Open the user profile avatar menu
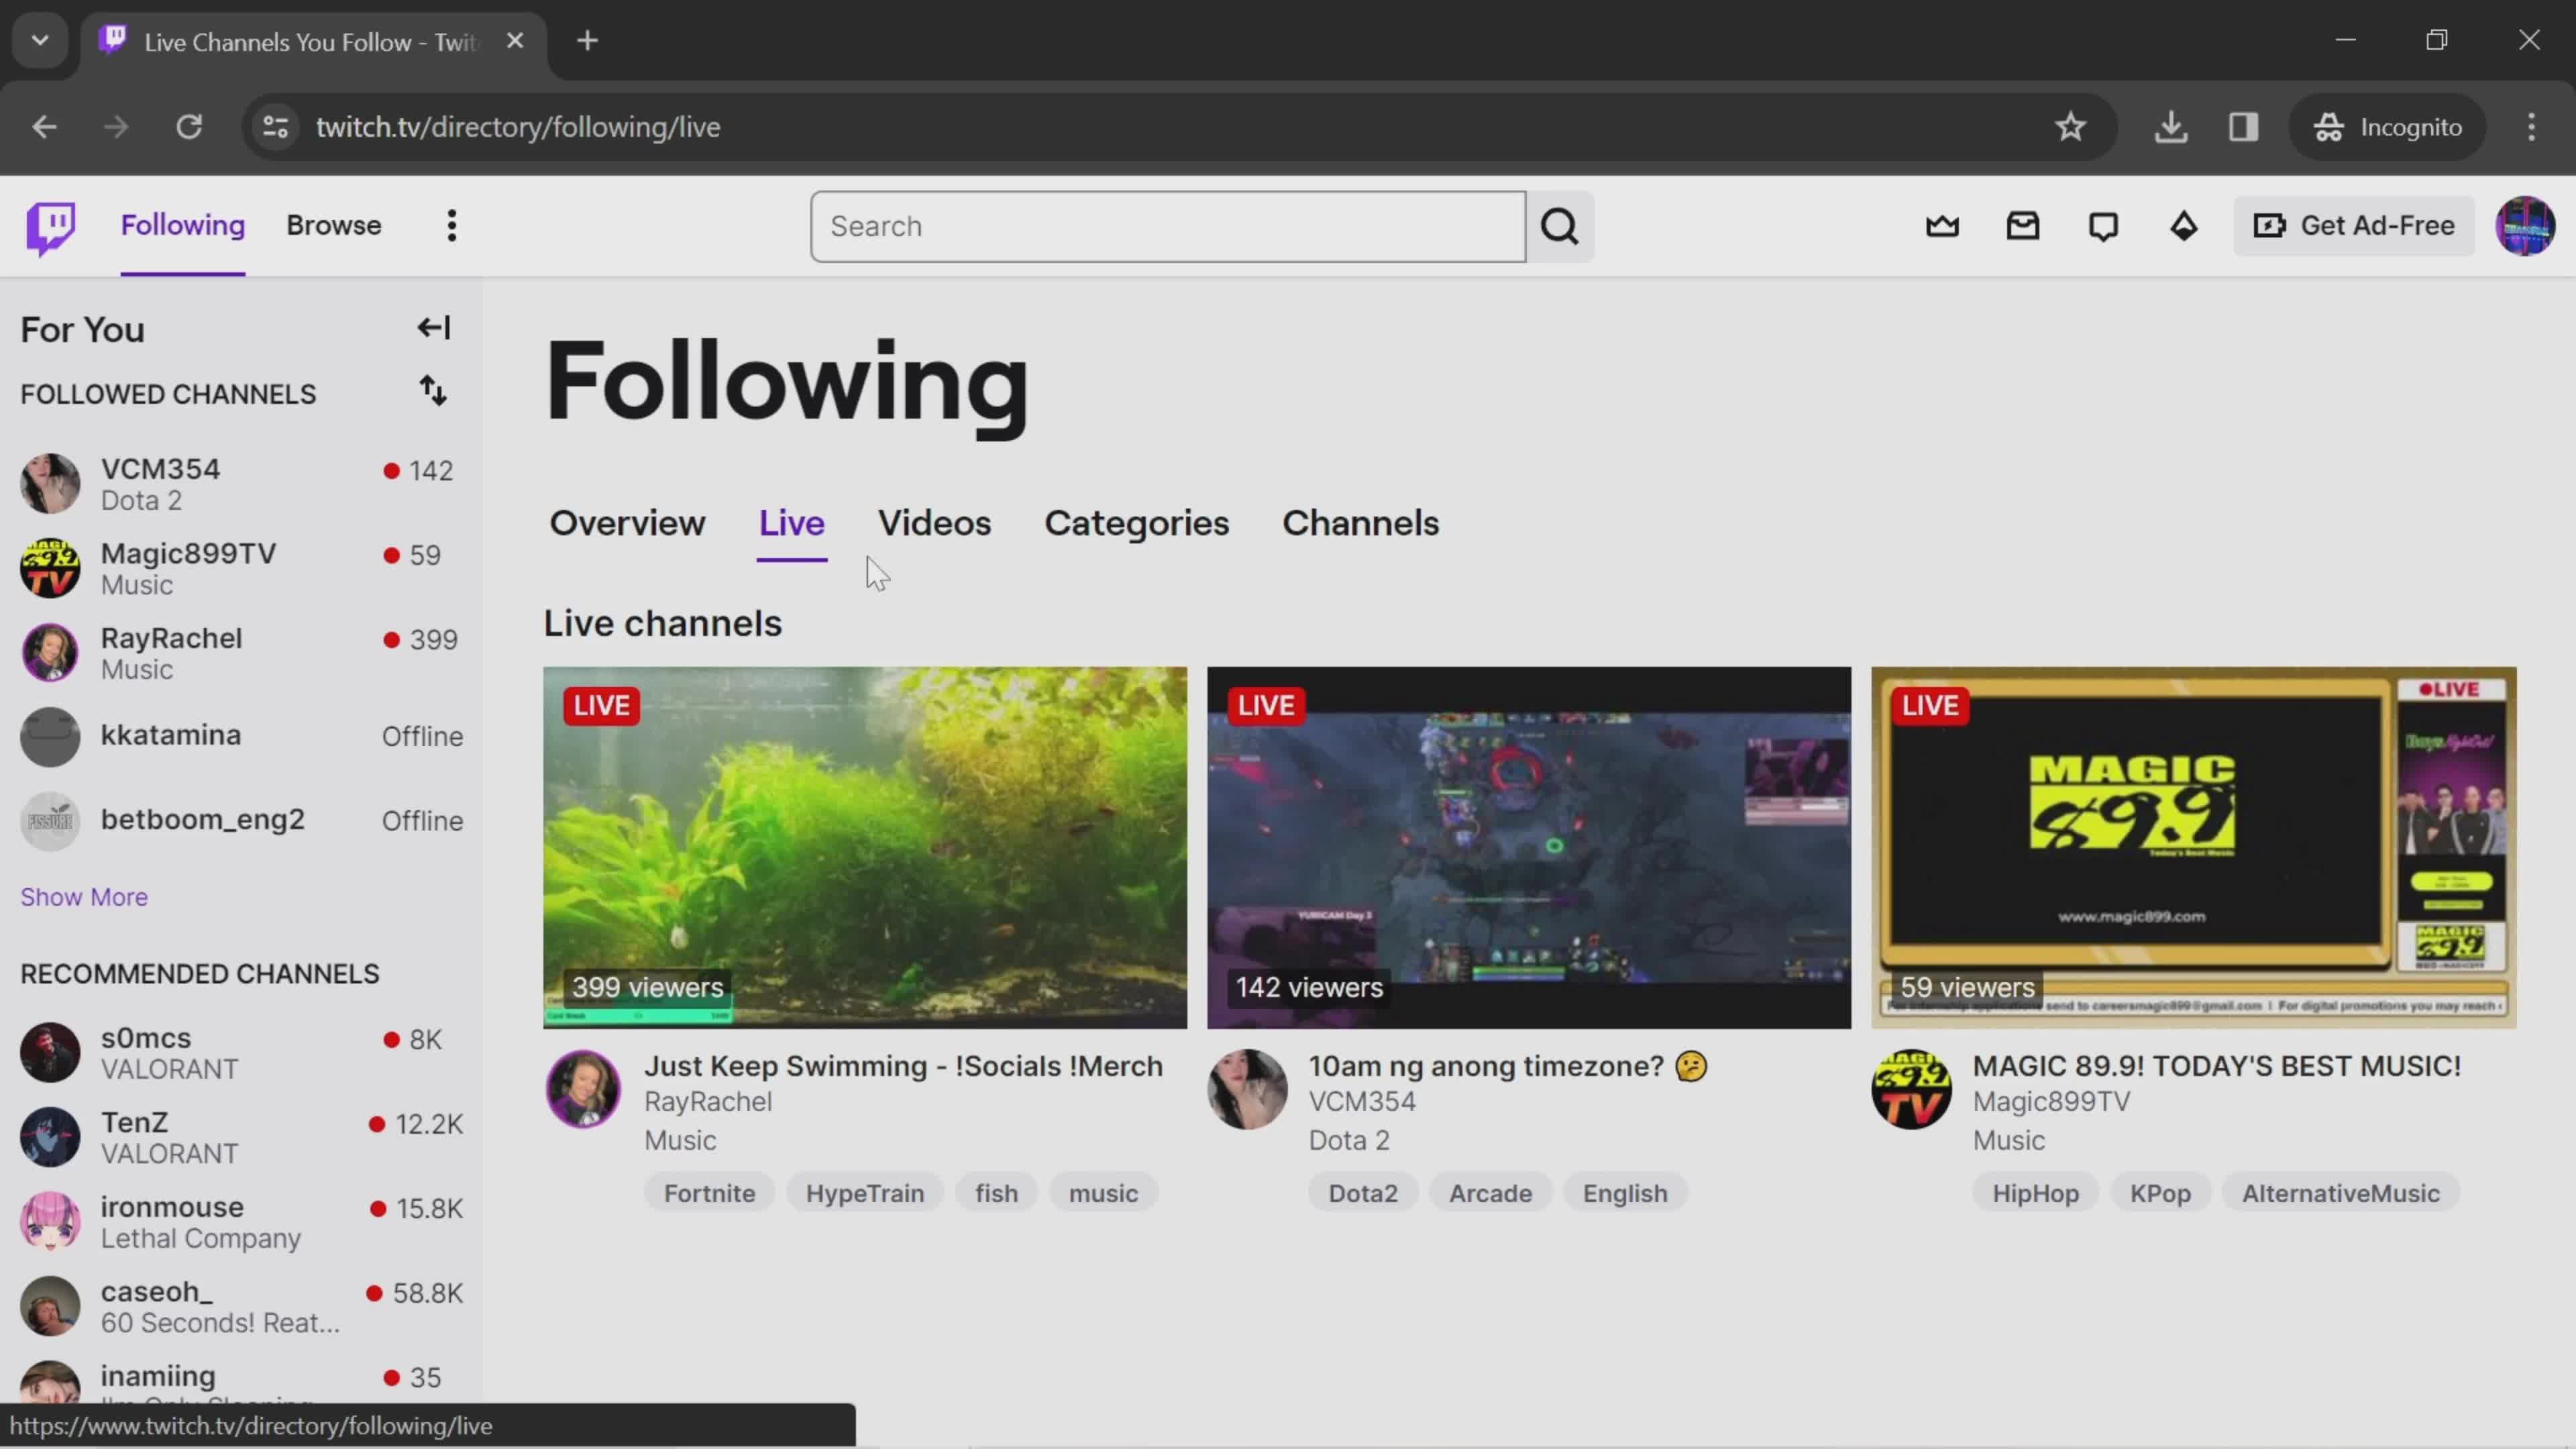 pos(2526,226)
